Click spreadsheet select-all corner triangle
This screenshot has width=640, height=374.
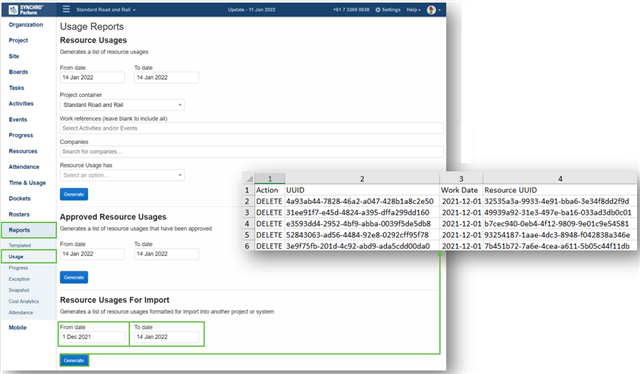[249, 179]
